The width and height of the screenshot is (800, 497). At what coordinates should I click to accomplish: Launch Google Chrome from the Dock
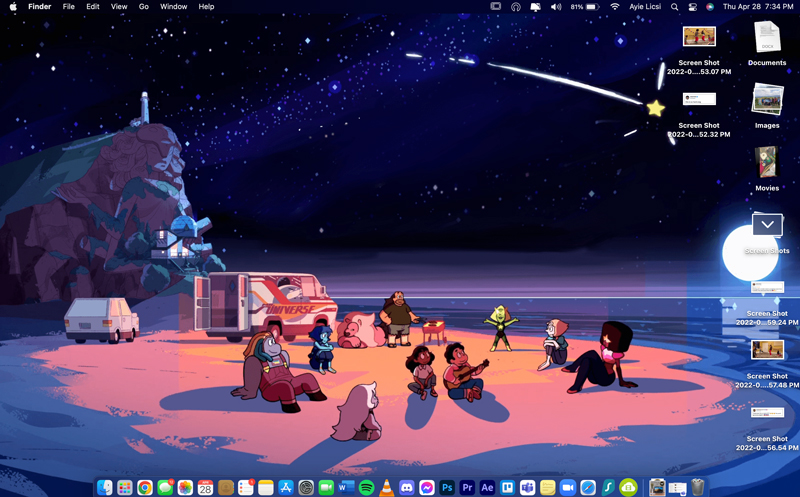(145, 487)
